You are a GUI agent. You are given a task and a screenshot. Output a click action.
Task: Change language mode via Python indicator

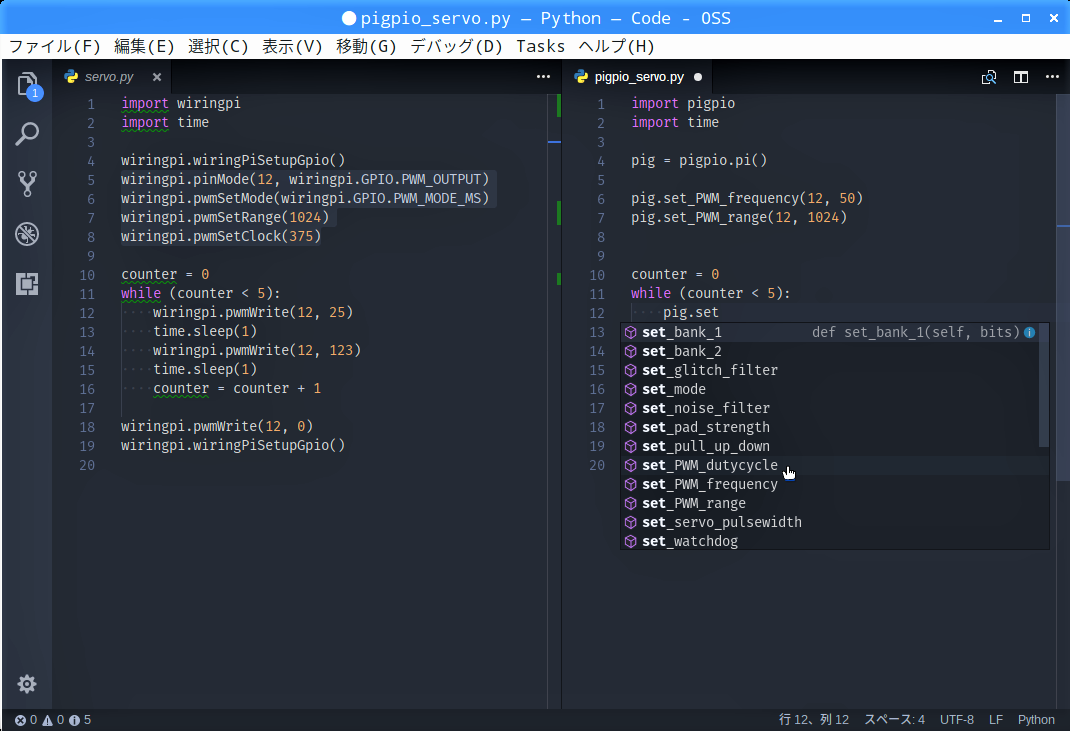pos(1036,720)
